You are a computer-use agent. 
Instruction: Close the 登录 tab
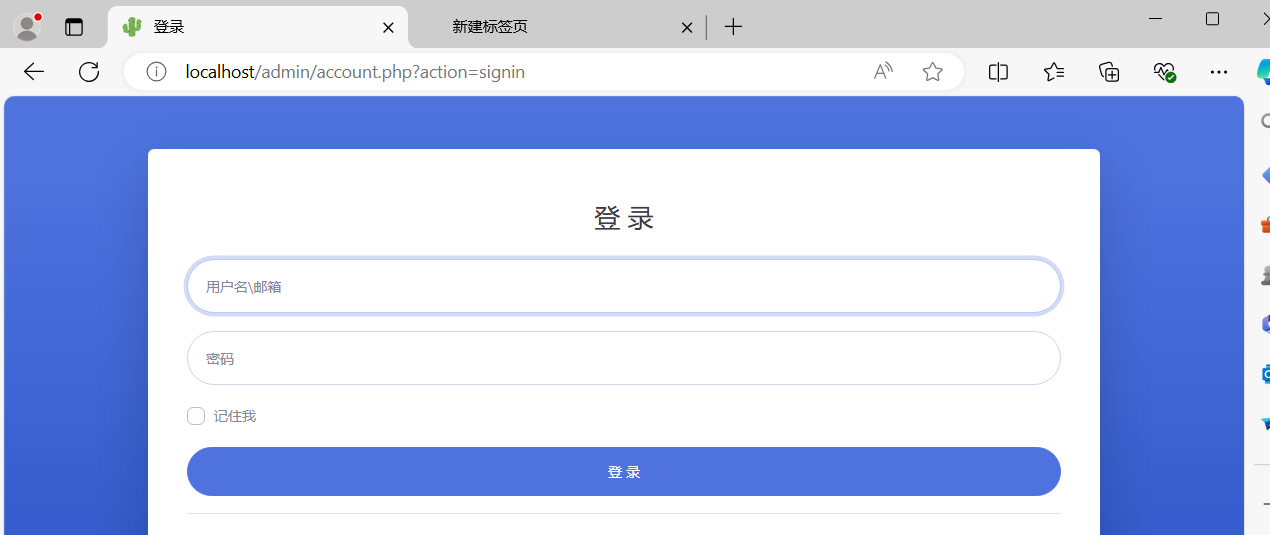pos(388,28)
